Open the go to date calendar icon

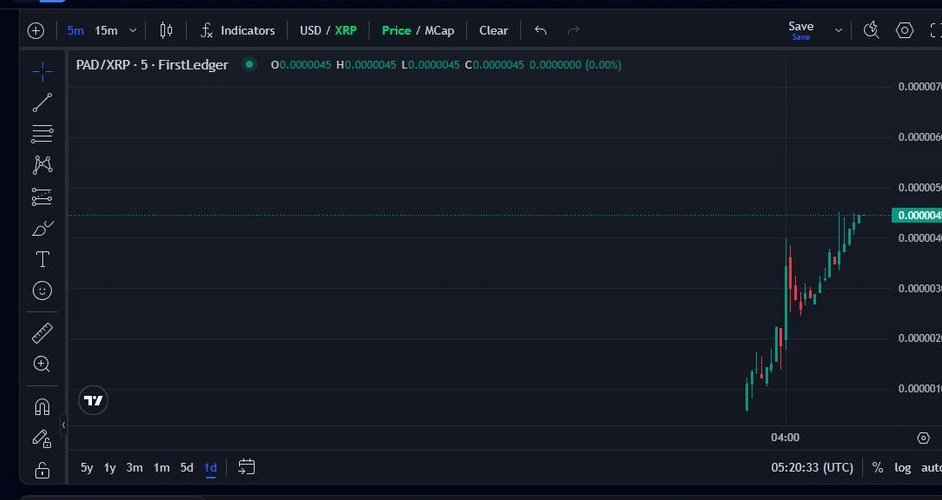(247, 467)
